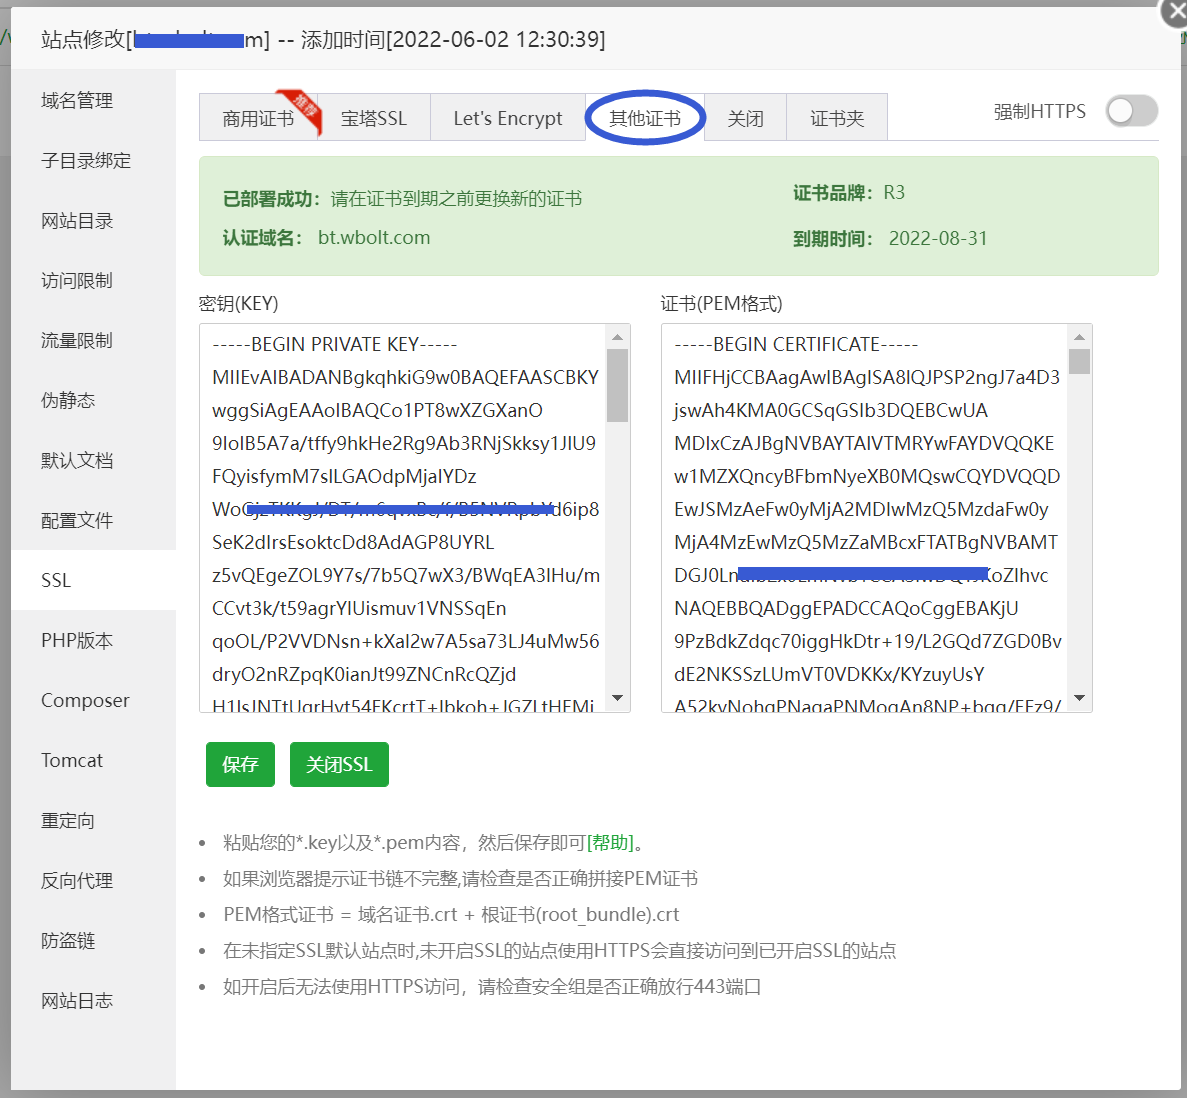Open 伪静态 settings in sidebar
Viewport: 1187px width, 1098px height.
pyautogui.click(x=66, y=400)
